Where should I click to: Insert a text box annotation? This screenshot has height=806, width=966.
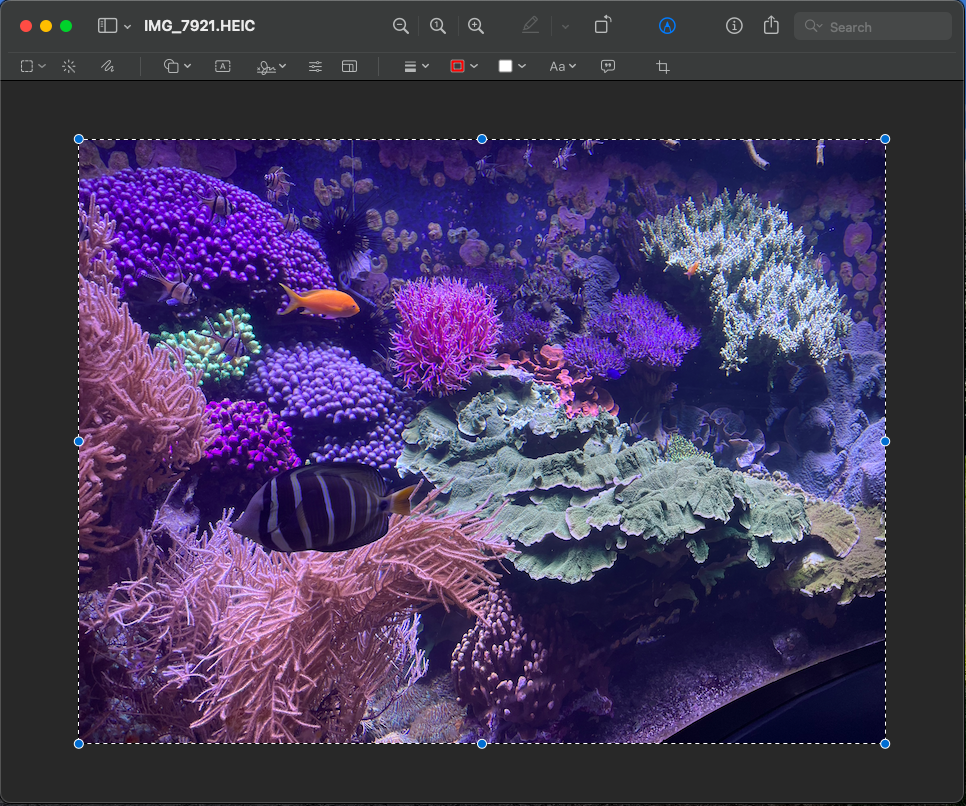(223, 66)
